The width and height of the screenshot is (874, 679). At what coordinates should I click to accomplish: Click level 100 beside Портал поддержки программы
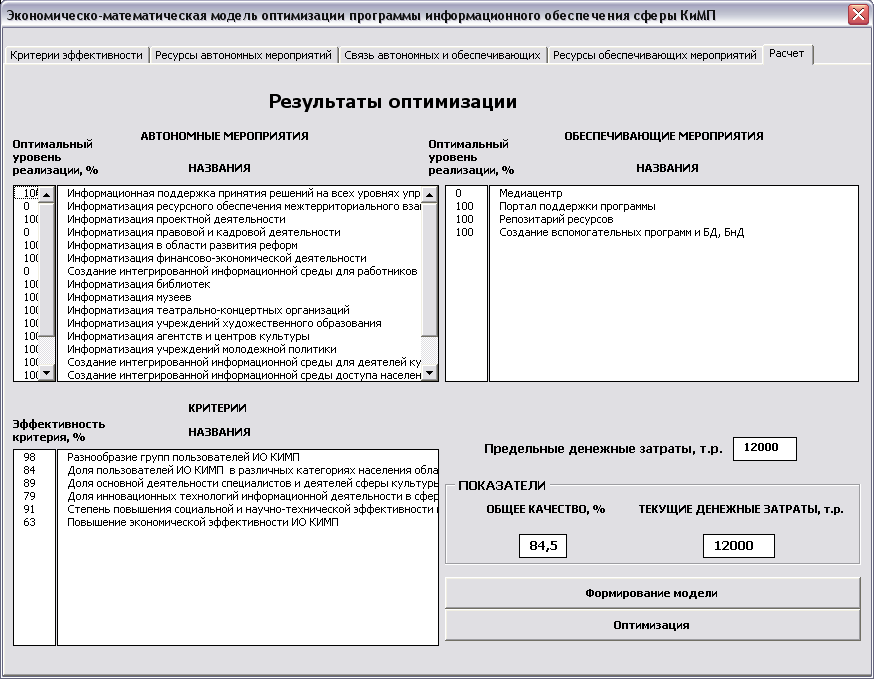click(466, 206)
